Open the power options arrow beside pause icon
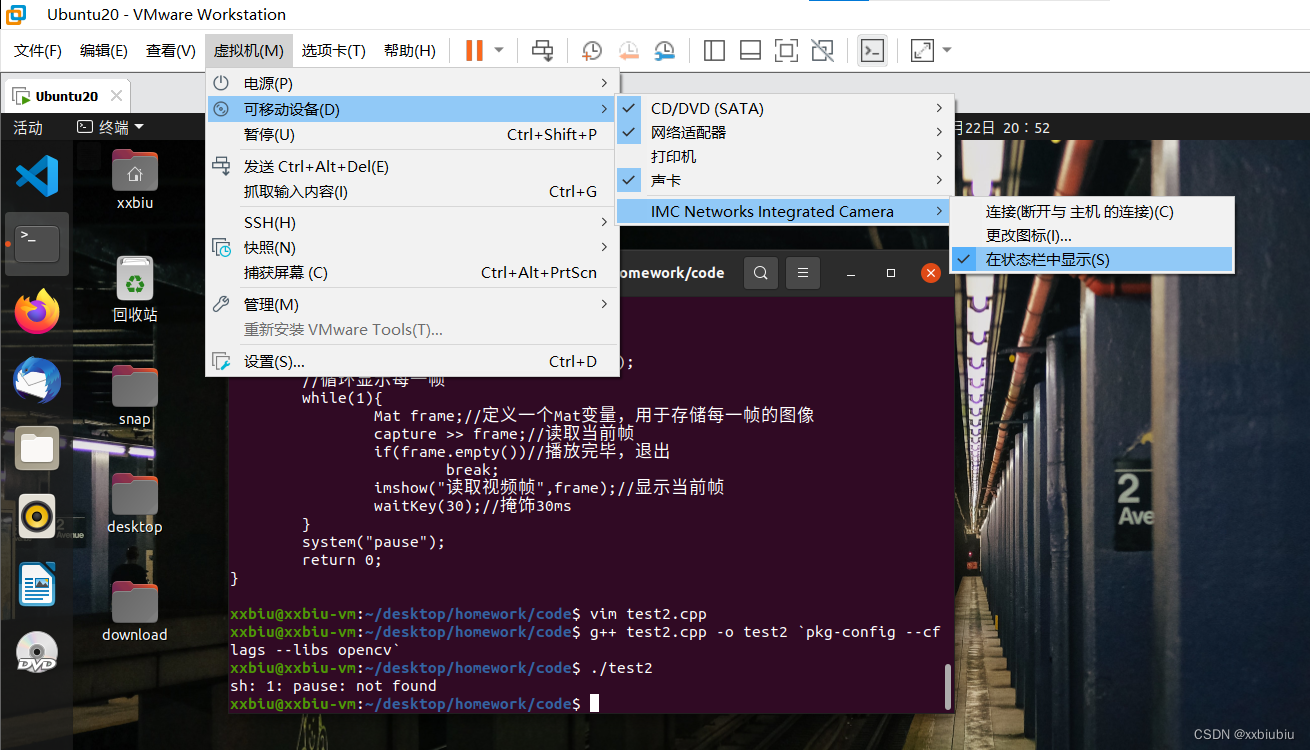Viewport: 1310px width, 750px height. [499, 50]
